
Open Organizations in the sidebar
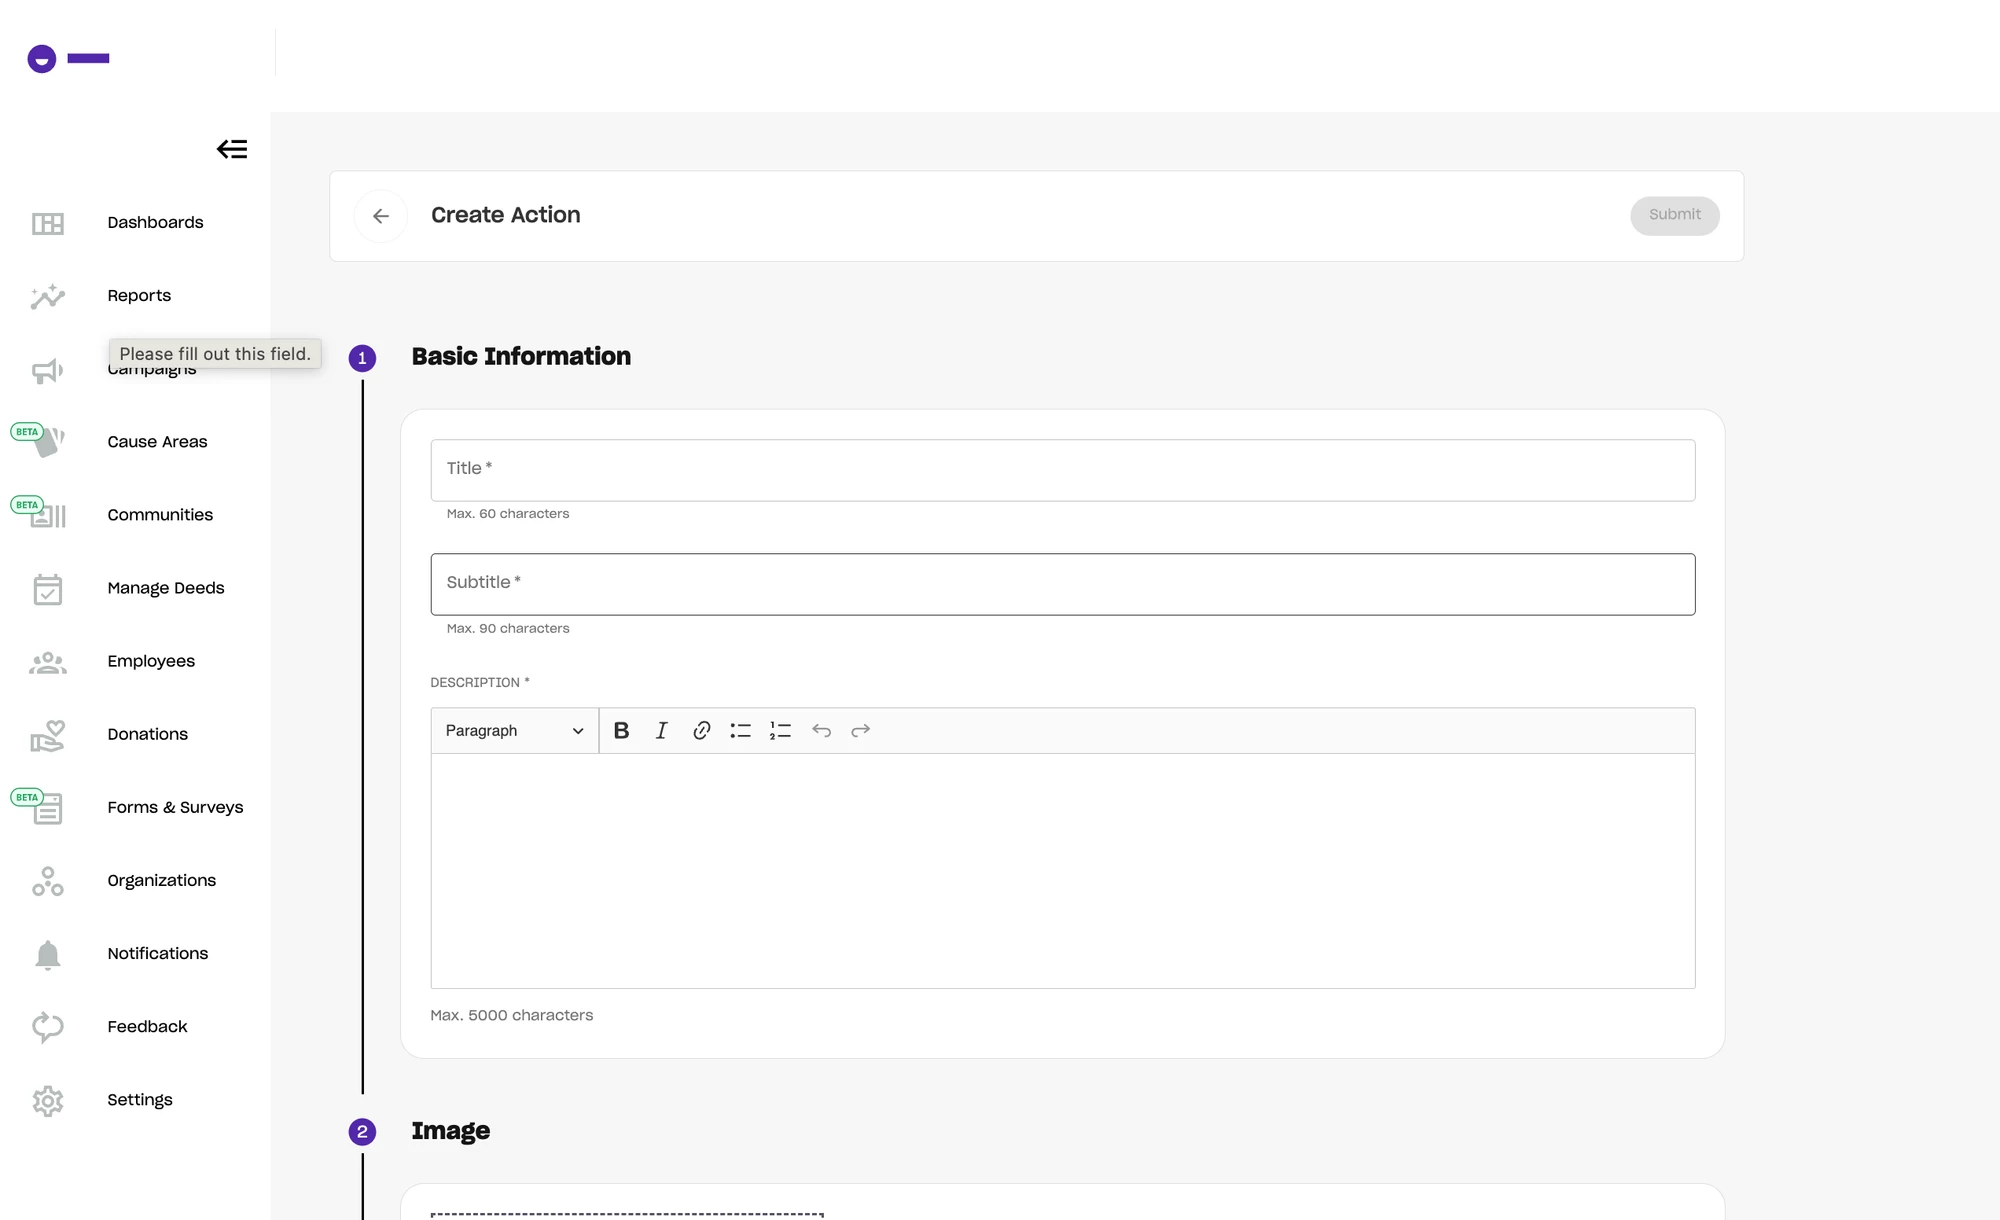click(x=161, y=880)
